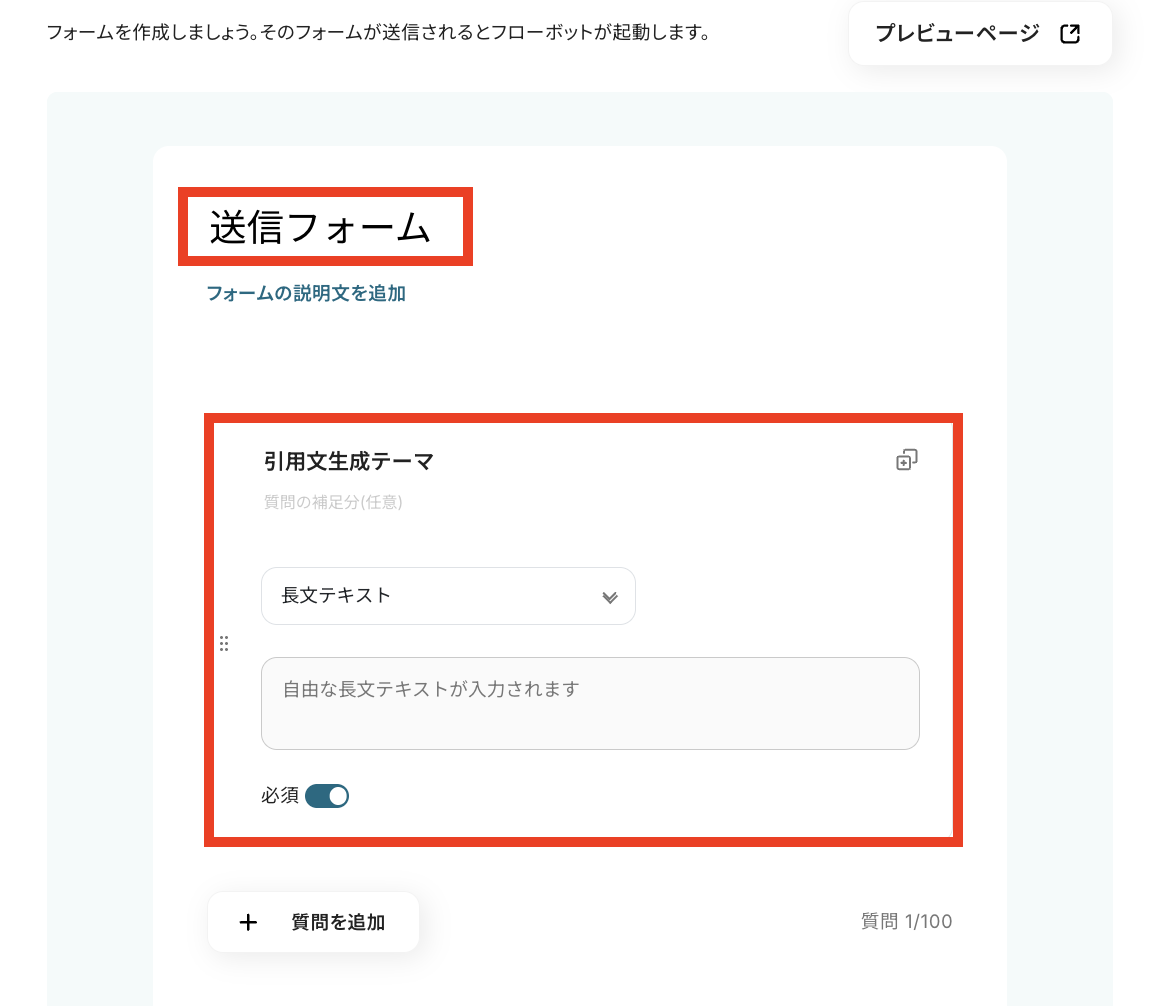The height and width of the screenshot is (1006, 1163).
Task: Click the duplicate question icon
Action: point(906,460)
